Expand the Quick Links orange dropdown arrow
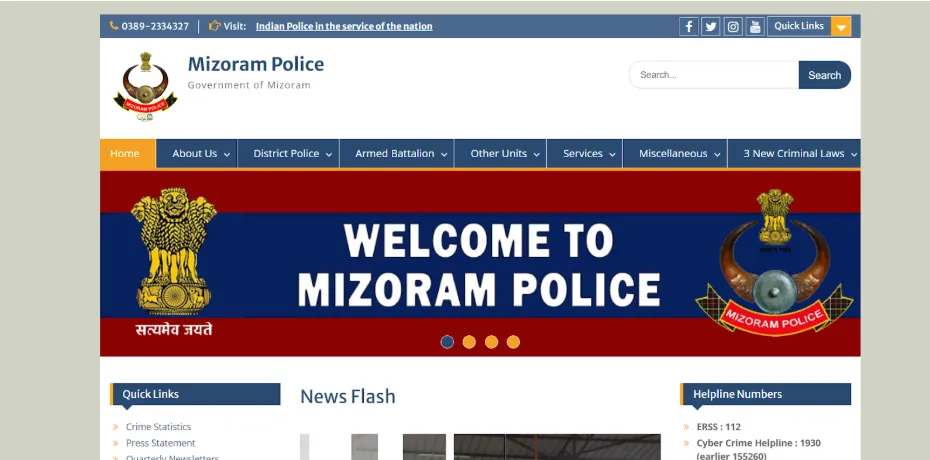 tap(841, 27)
